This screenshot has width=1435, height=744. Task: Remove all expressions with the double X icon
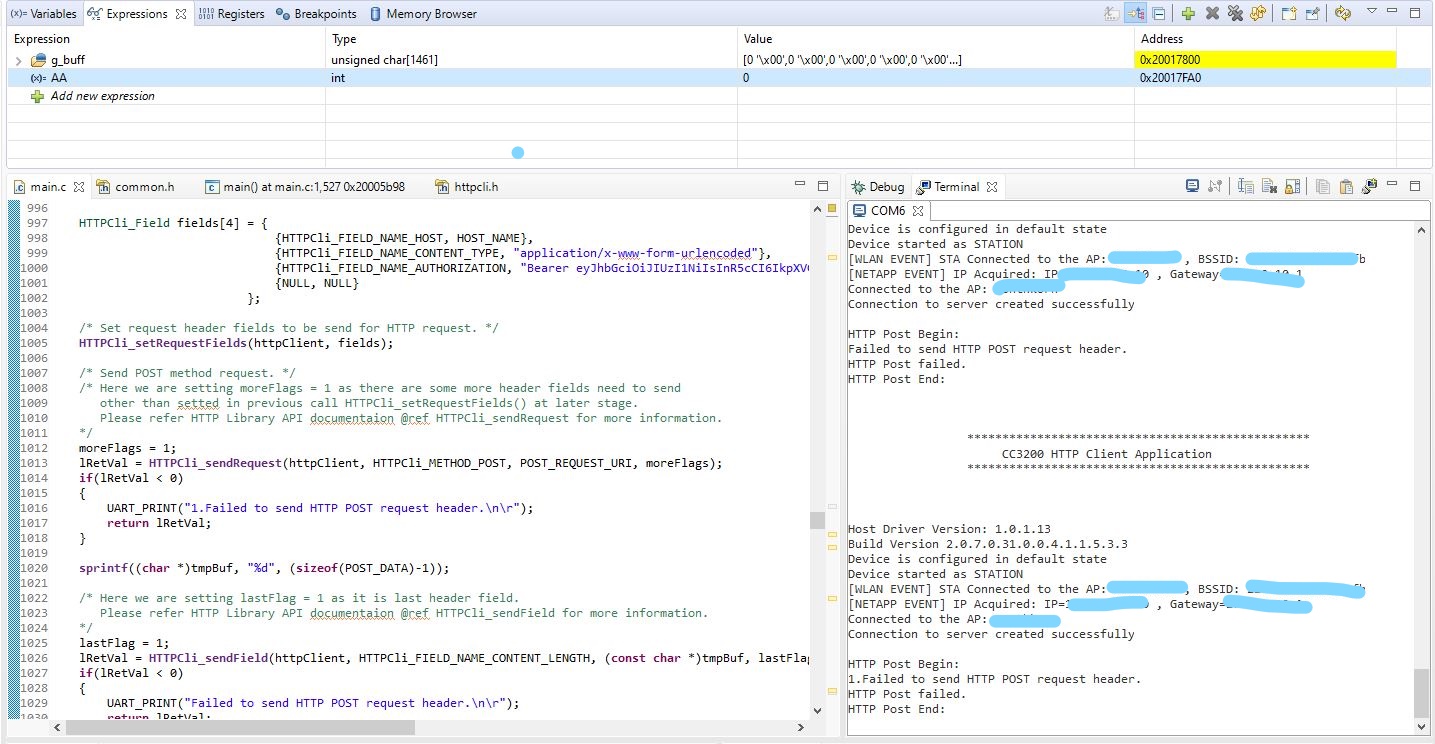[1235, 14]
